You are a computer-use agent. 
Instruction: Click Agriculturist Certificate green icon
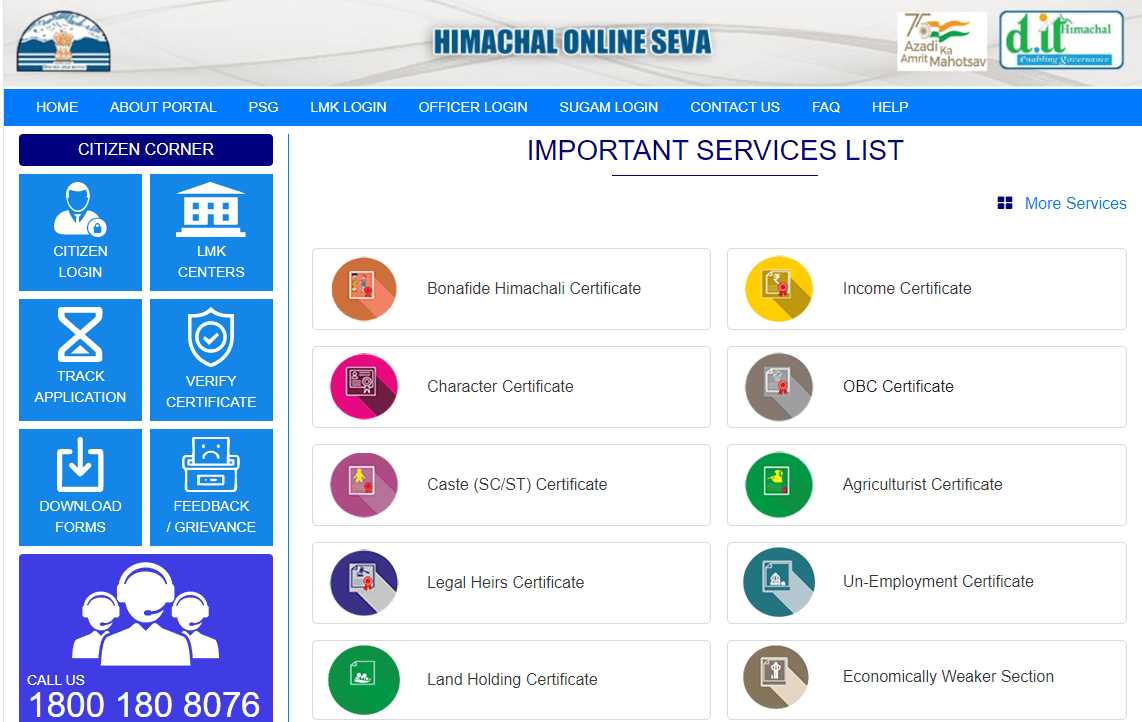click(x=779, y=485)
